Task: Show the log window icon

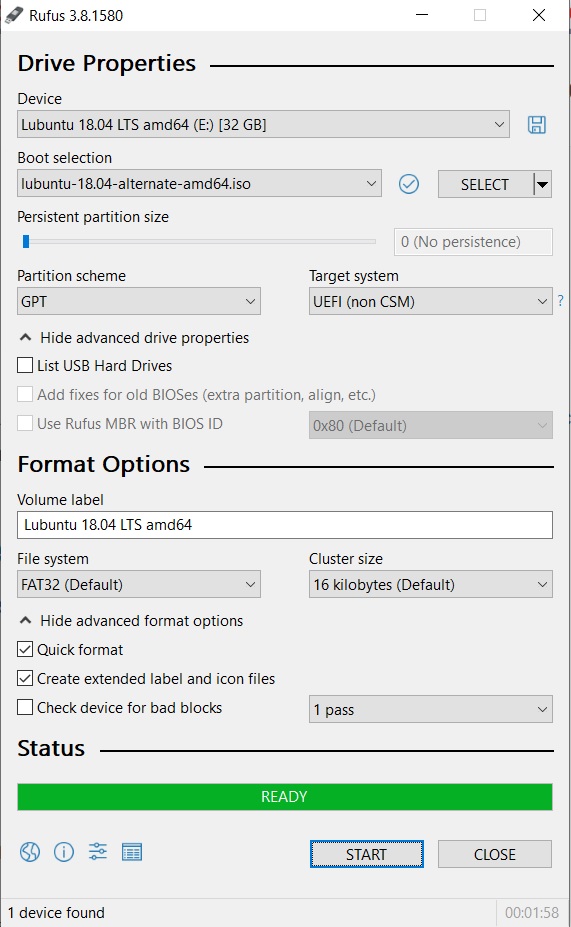Action: coord(132,852)
